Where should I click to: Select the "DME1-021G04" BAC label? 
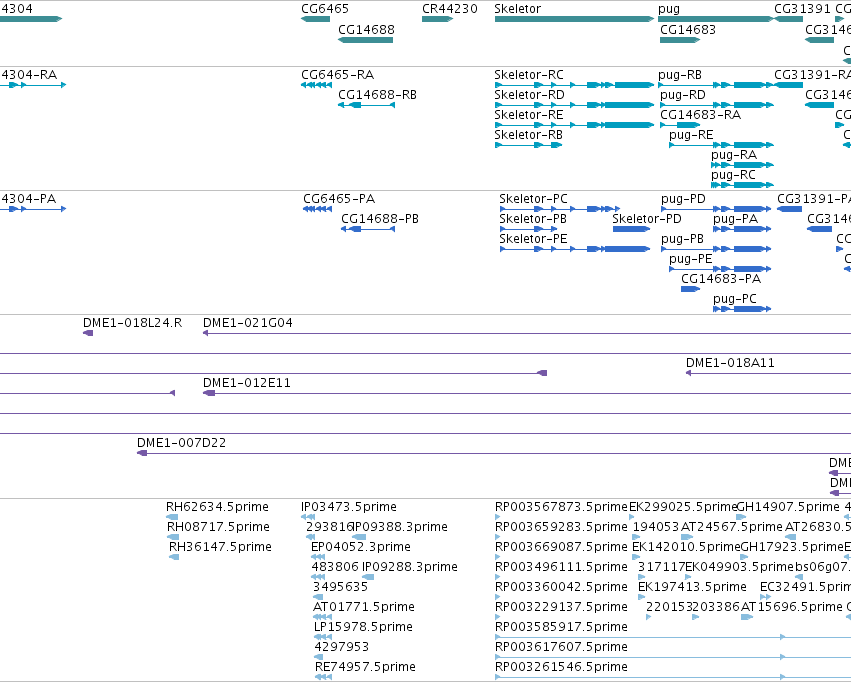click(248, 323)
